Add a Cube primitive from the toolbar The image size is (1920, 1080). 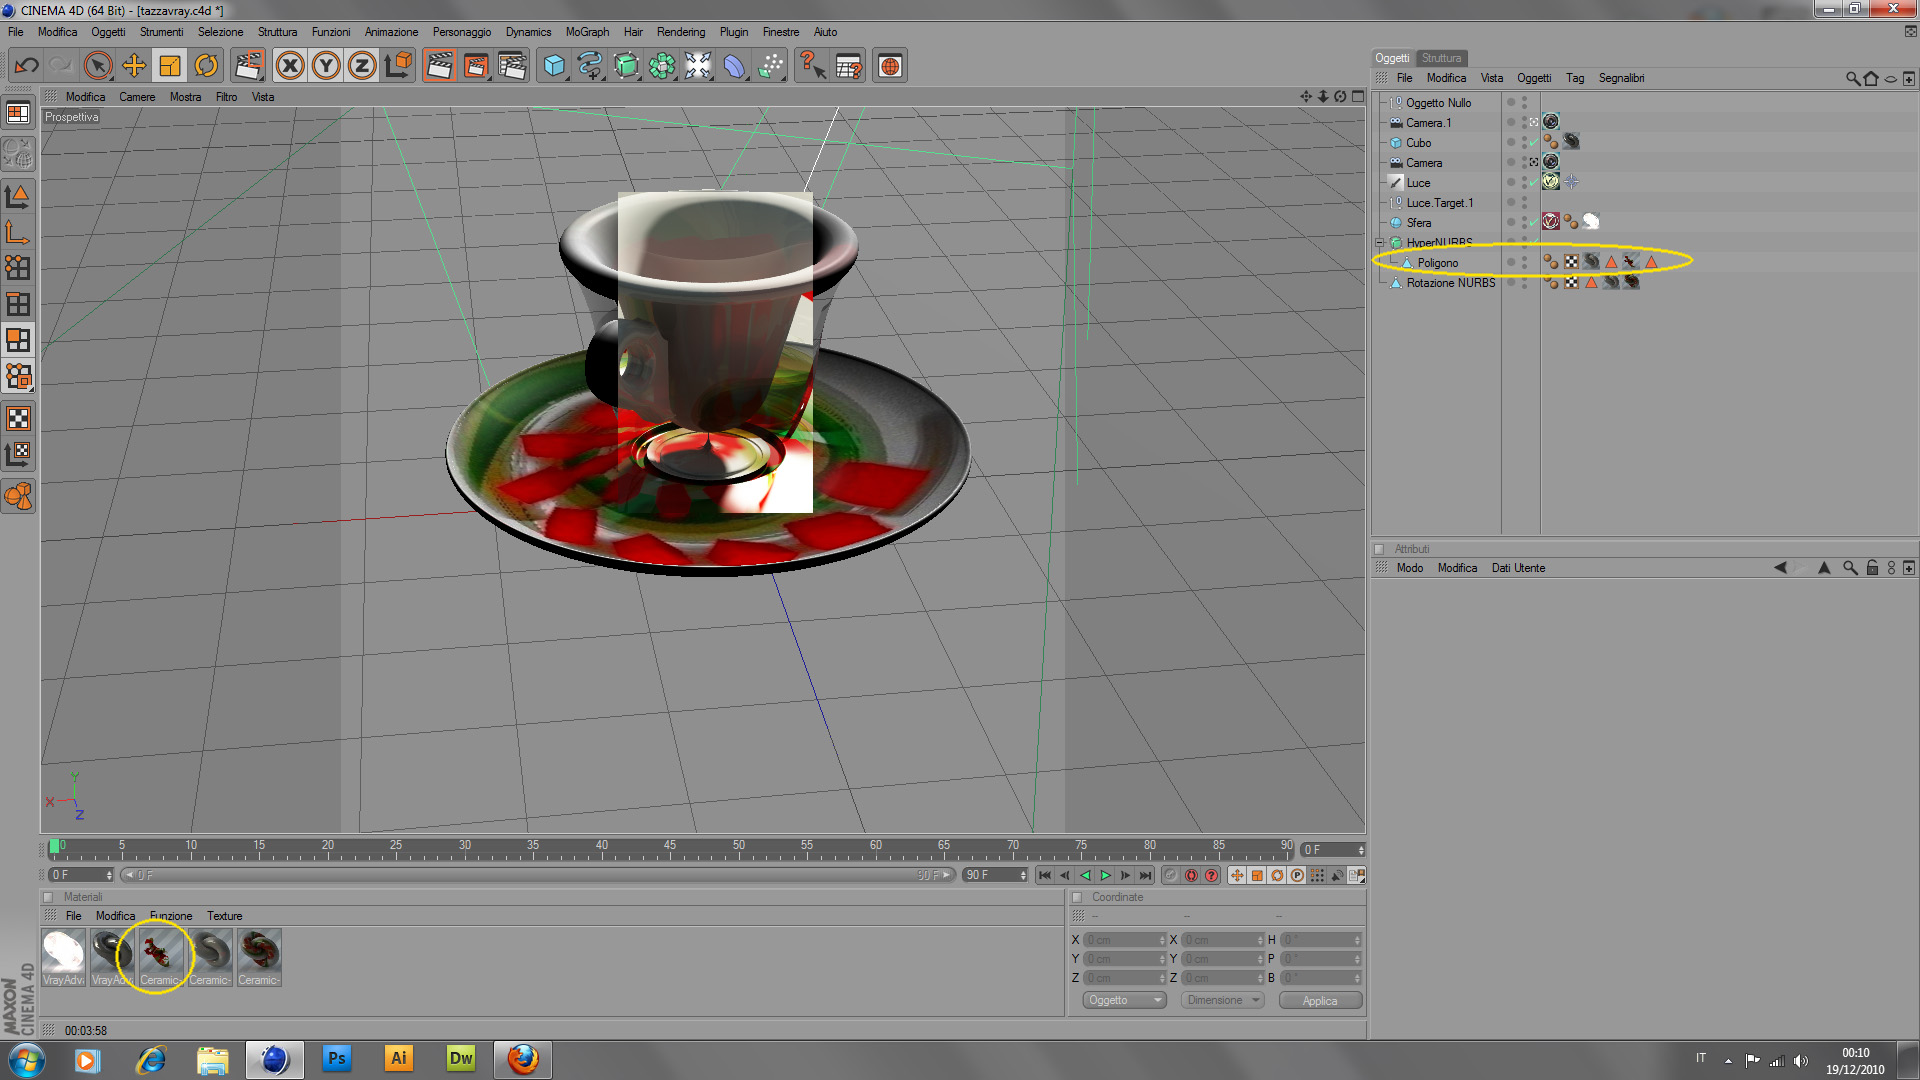pyautogui.click(x=554, y=66)
